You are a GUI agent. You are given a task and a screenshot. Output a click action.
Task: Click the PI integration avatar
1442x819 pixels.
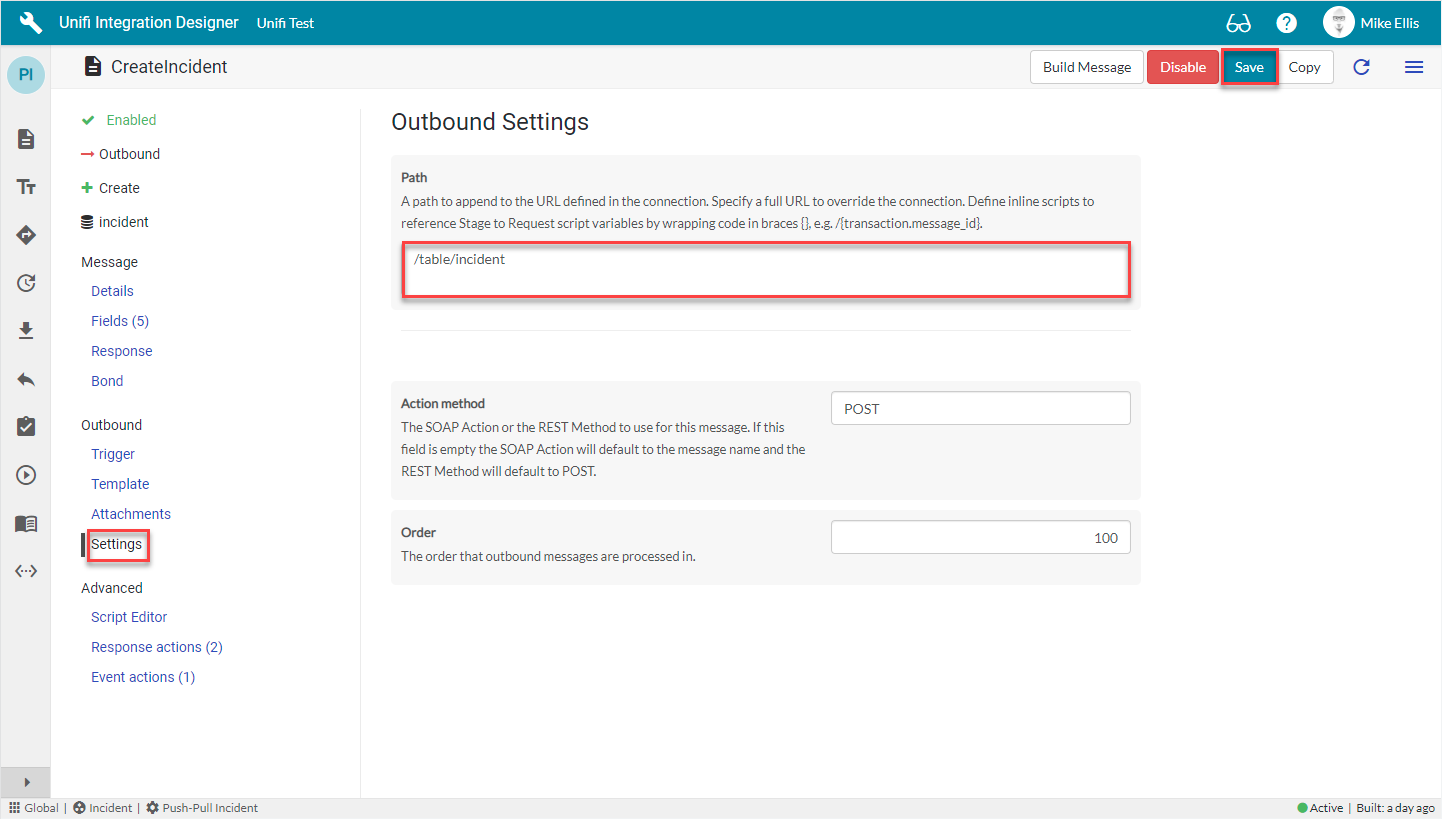tap(26, 75)
